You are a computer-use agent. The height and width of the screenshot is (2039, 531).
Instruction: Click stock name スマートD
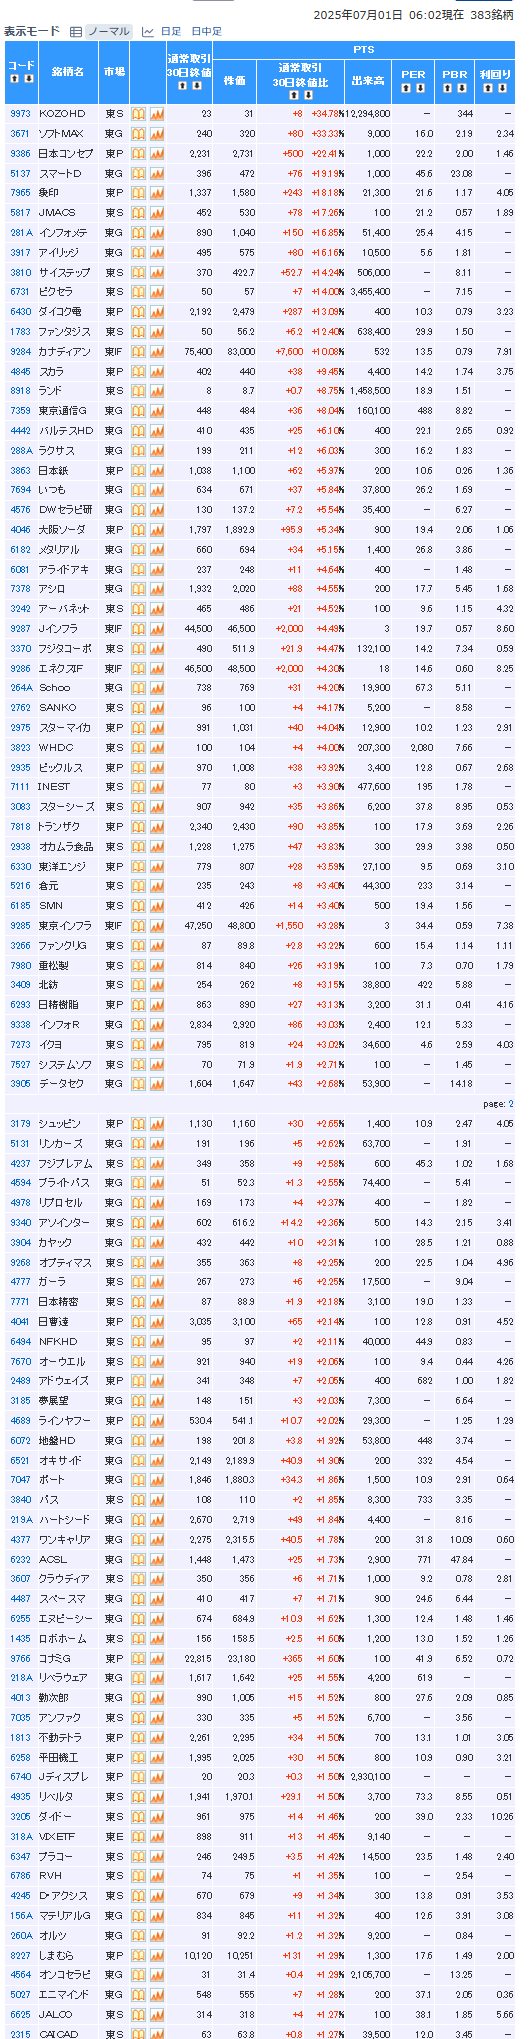[x=60, y=174]
